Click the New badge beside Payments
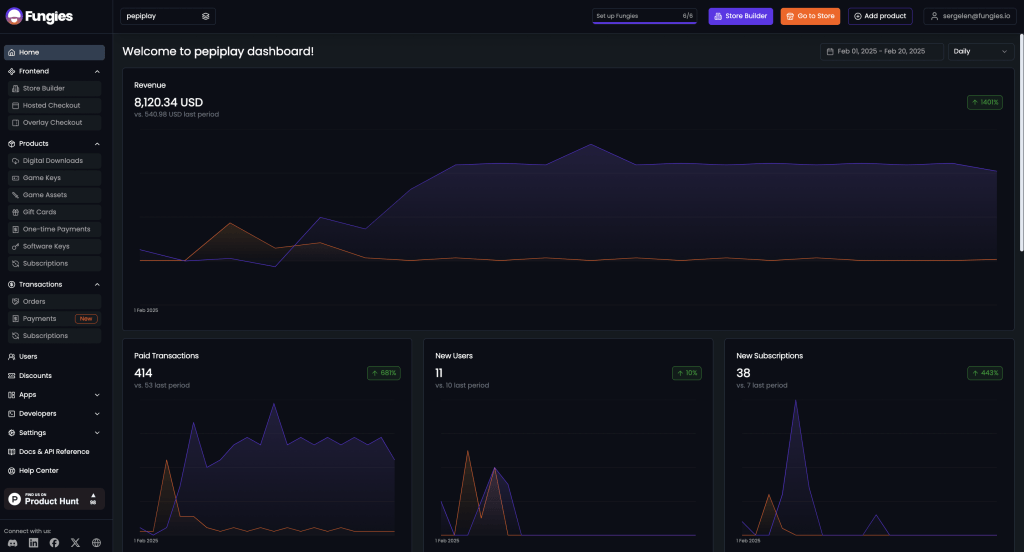 coord(86,319)
